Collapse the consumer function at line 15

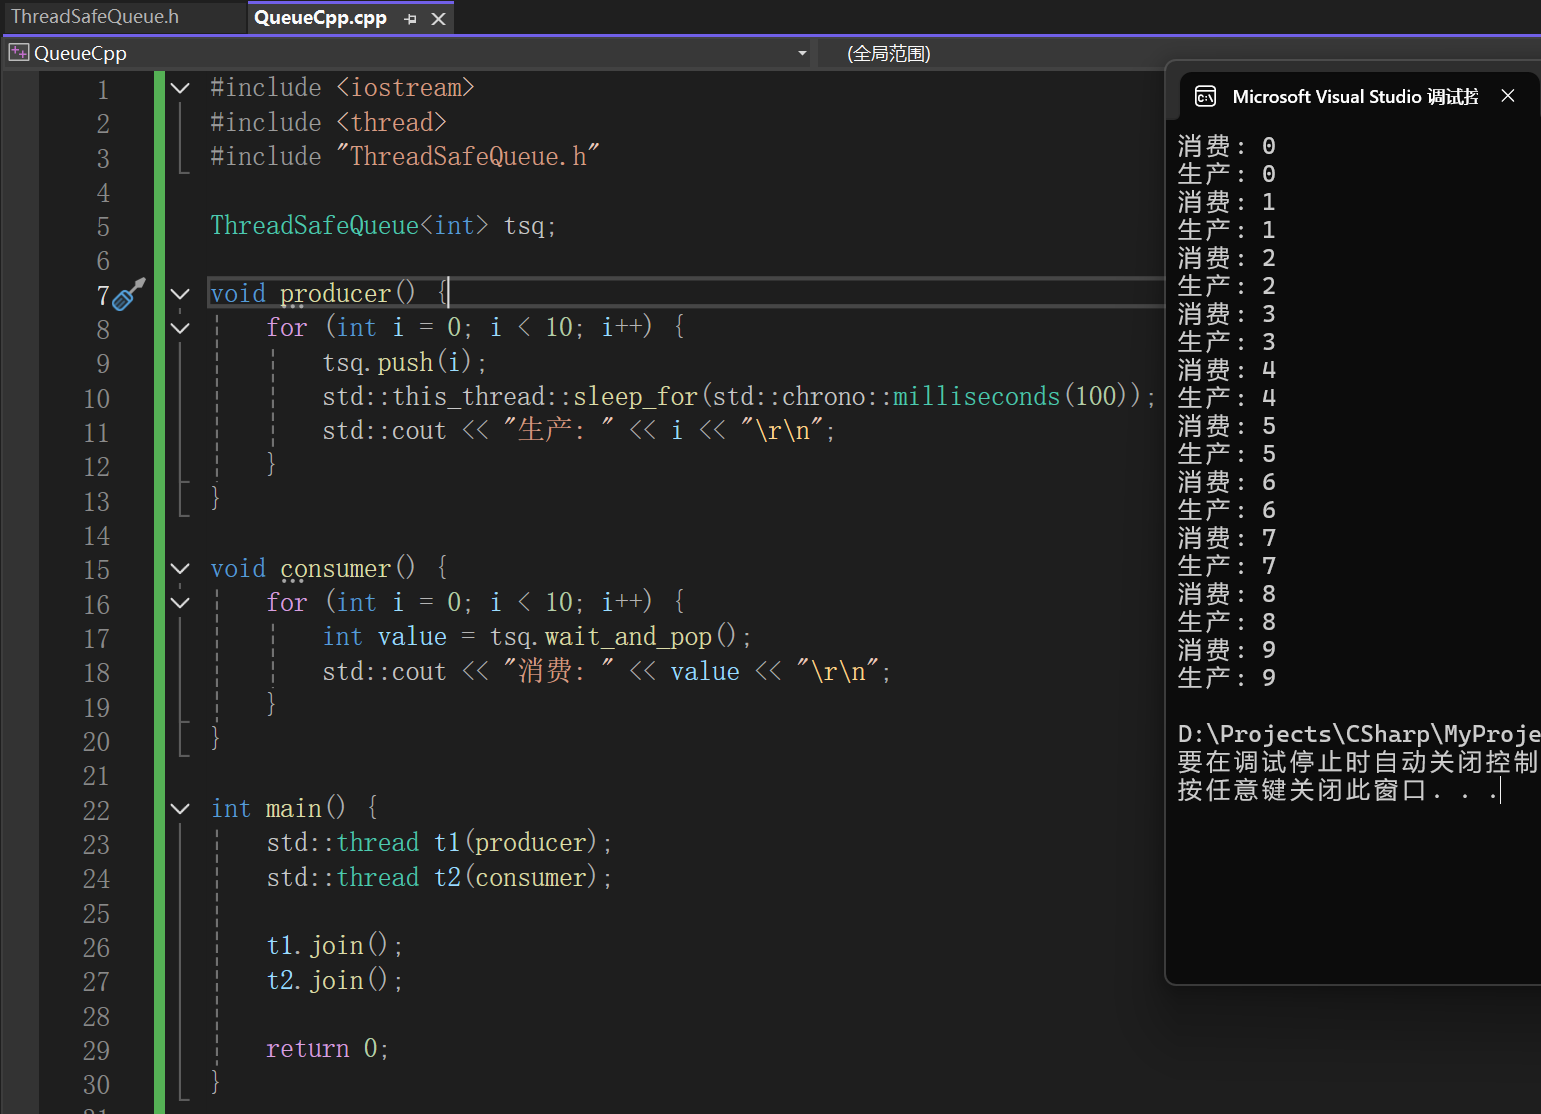click(x=180, y=569)
